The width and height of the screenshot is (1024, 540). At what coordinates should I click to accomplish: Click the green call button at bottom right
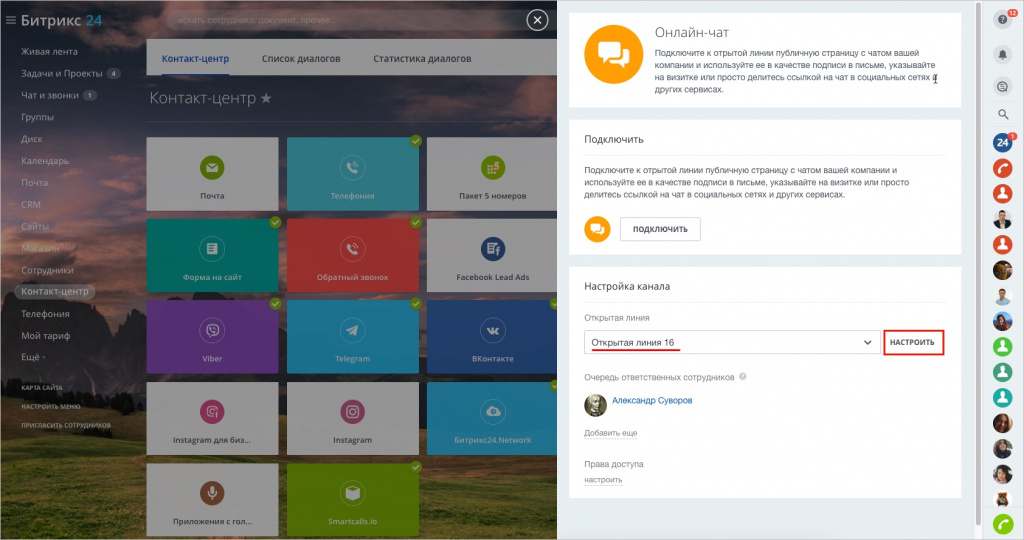pos(1003,524)
